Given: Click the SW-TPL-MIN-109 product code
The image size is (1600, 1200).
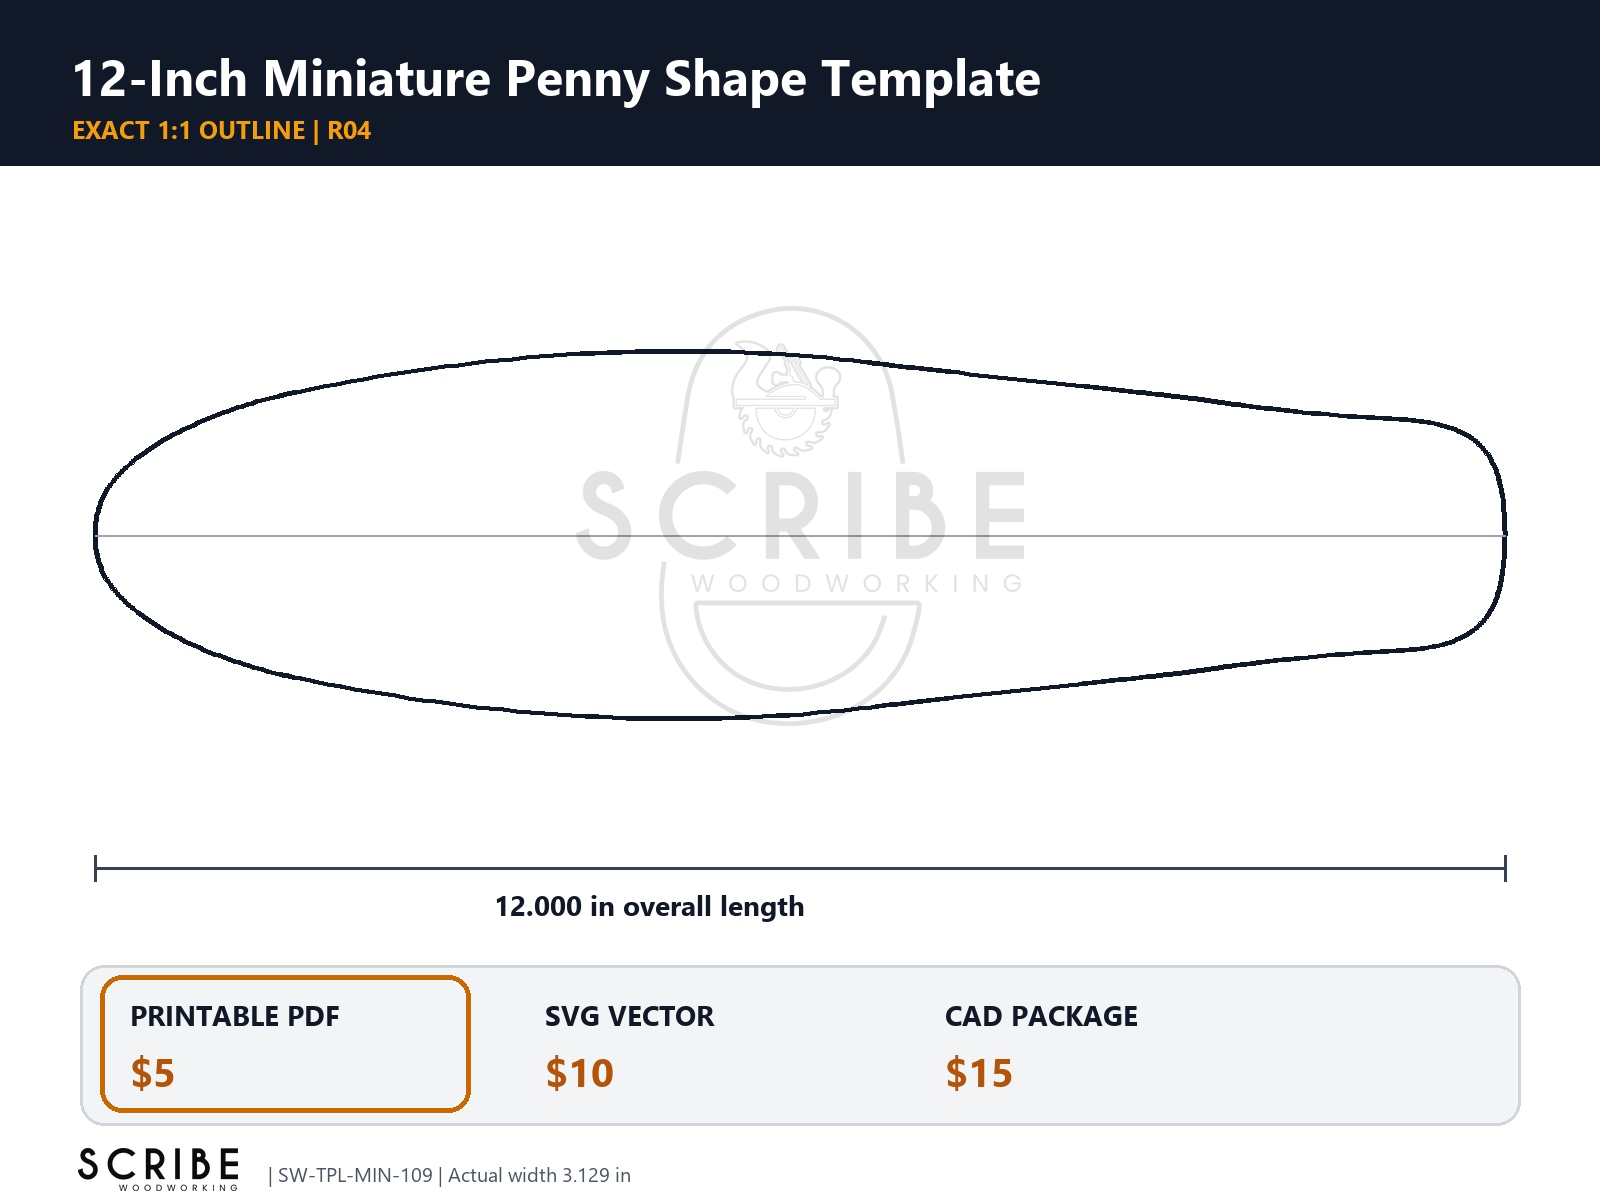Looking at the screenshot, I should (x=355, y=1175).
